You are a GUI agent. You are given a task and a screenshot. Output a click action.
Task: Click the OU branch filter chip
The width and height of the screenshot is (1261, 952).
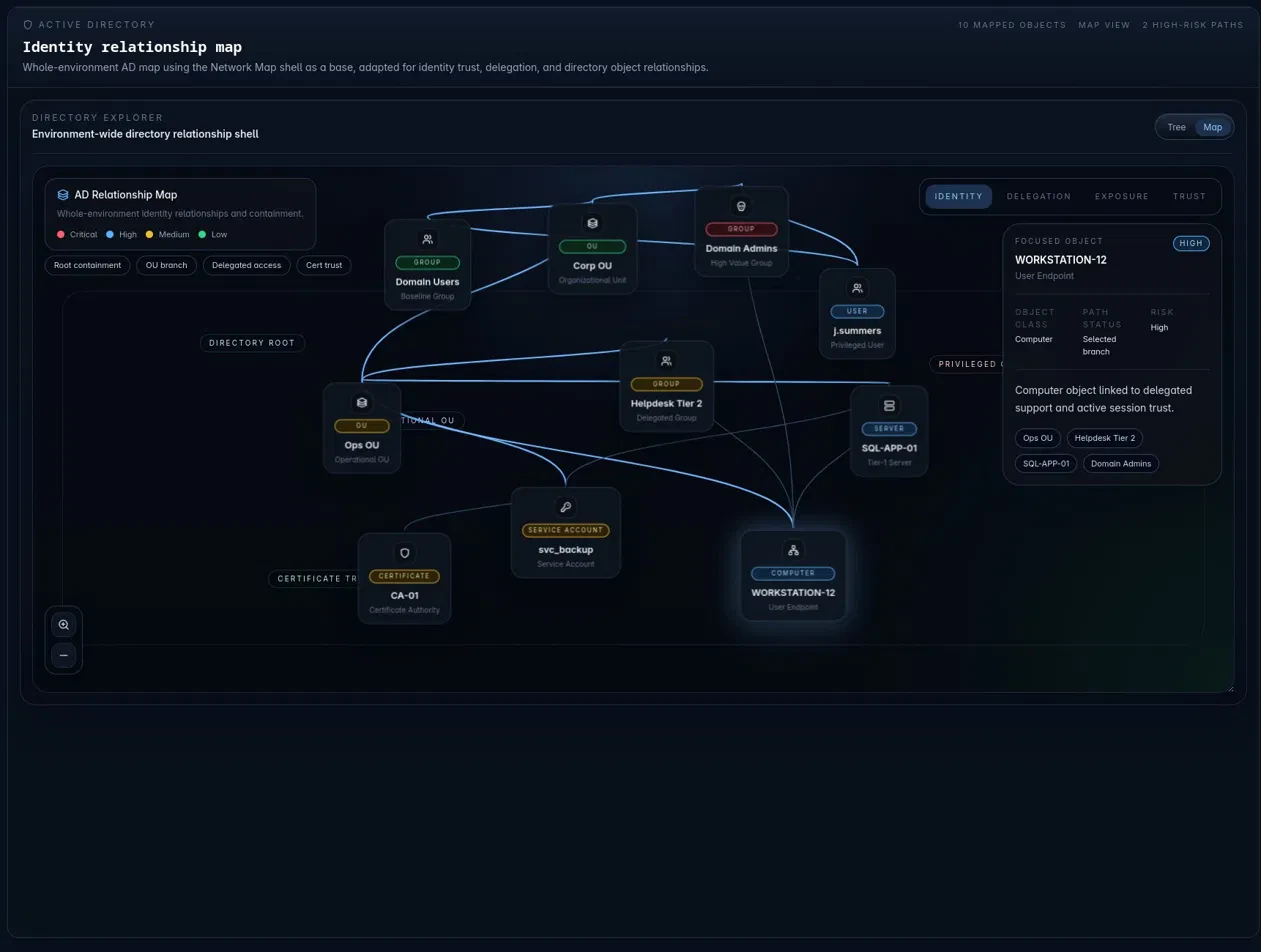pos(166,265)
